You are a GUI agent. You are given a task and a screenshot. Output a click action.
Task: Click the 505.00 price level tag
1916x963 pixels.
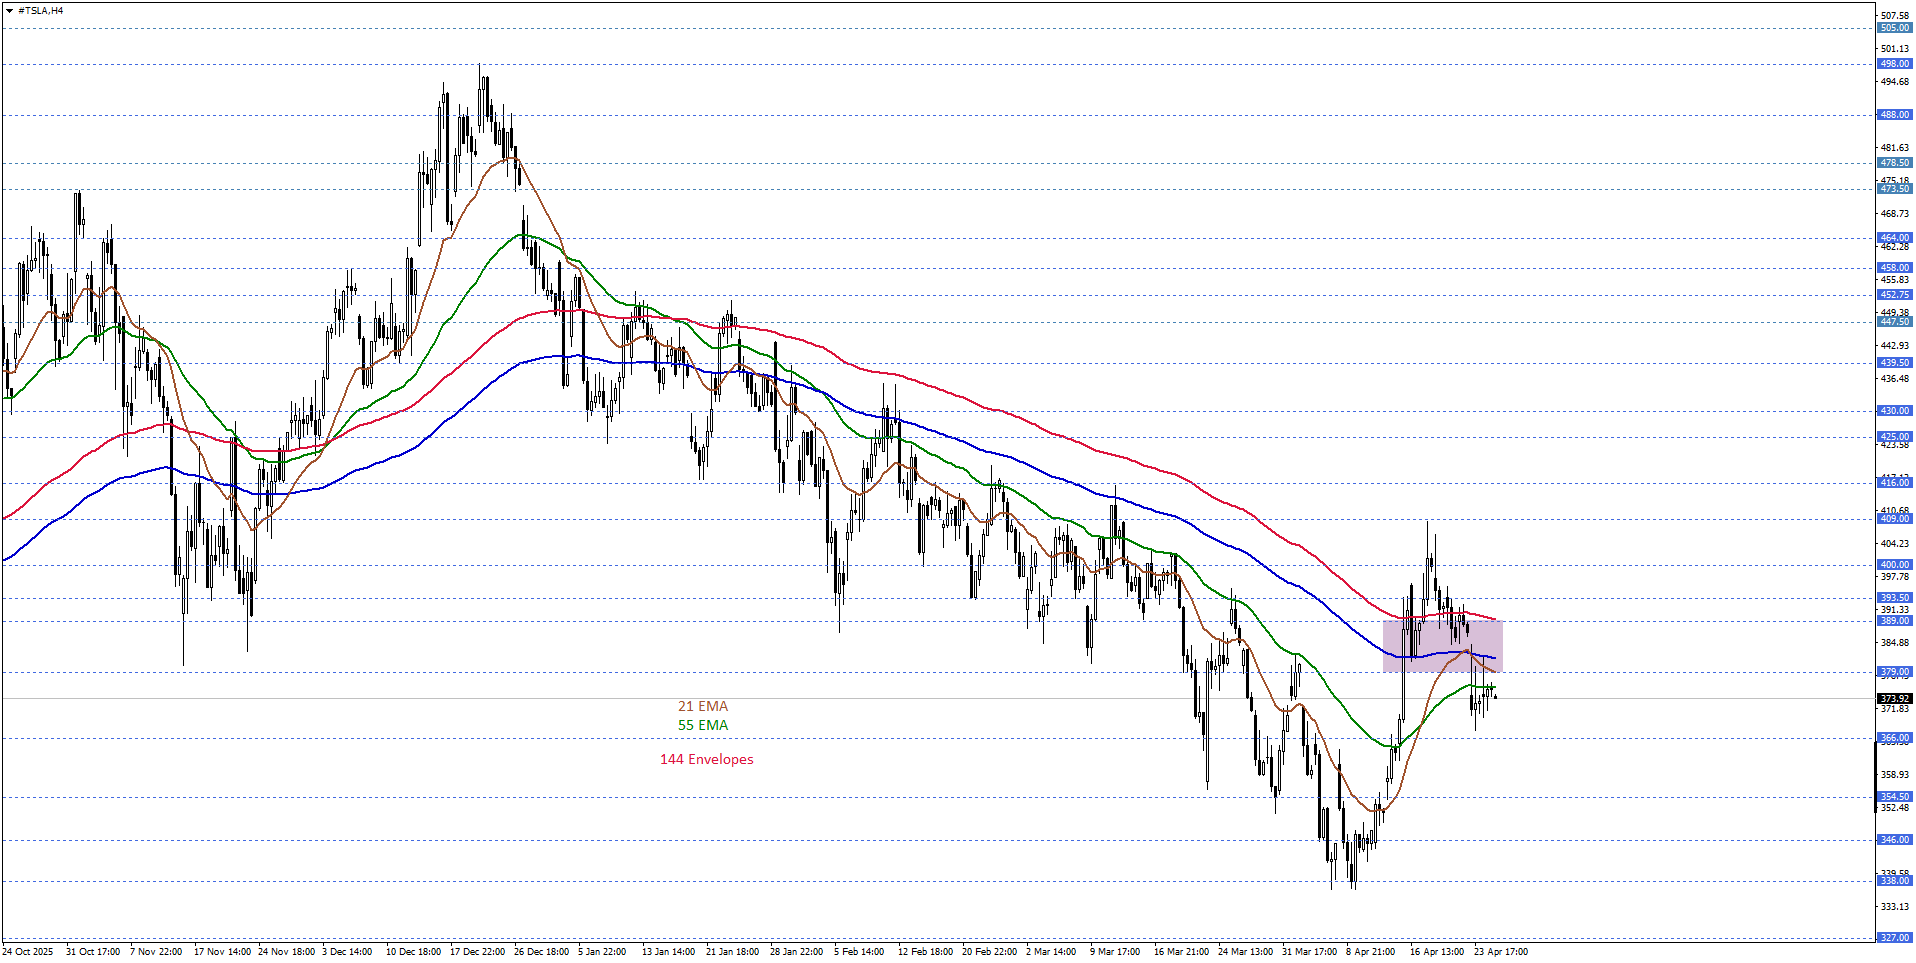[x=1894, y=28]
